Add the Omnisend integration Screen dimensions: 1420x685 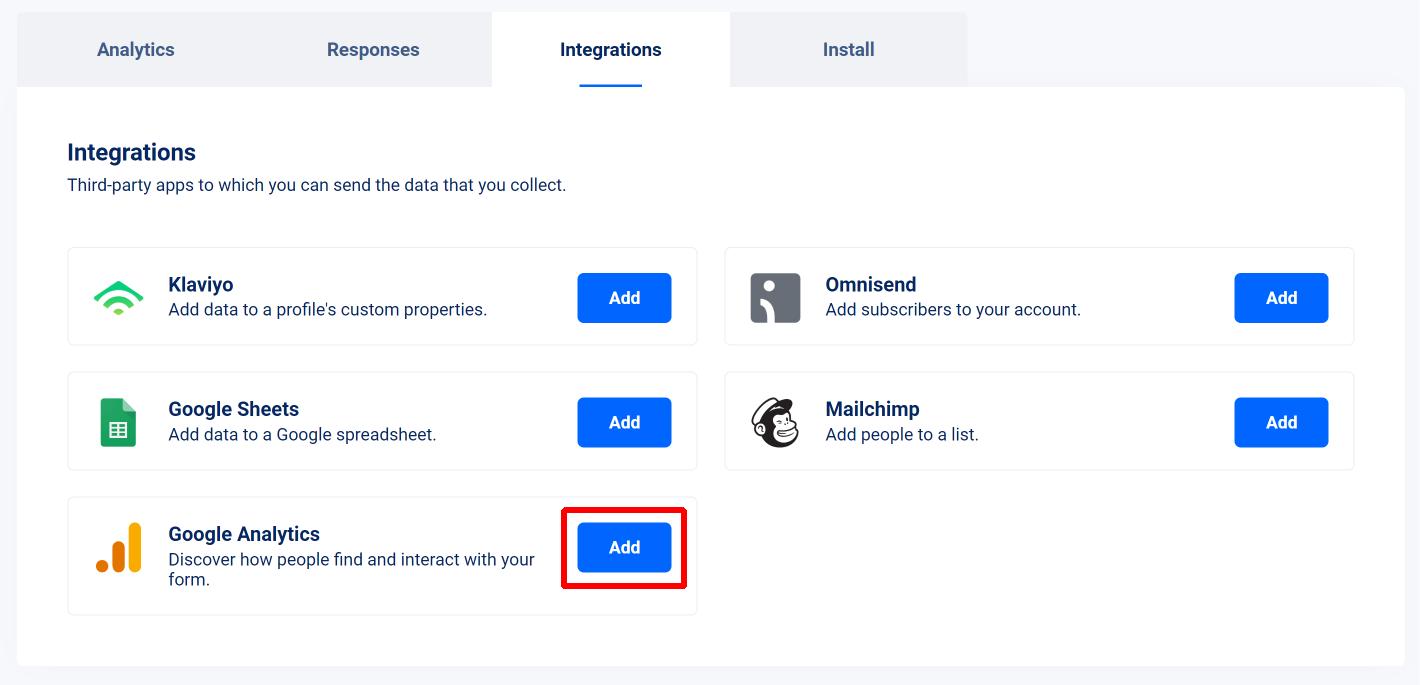pos(1281,298)
